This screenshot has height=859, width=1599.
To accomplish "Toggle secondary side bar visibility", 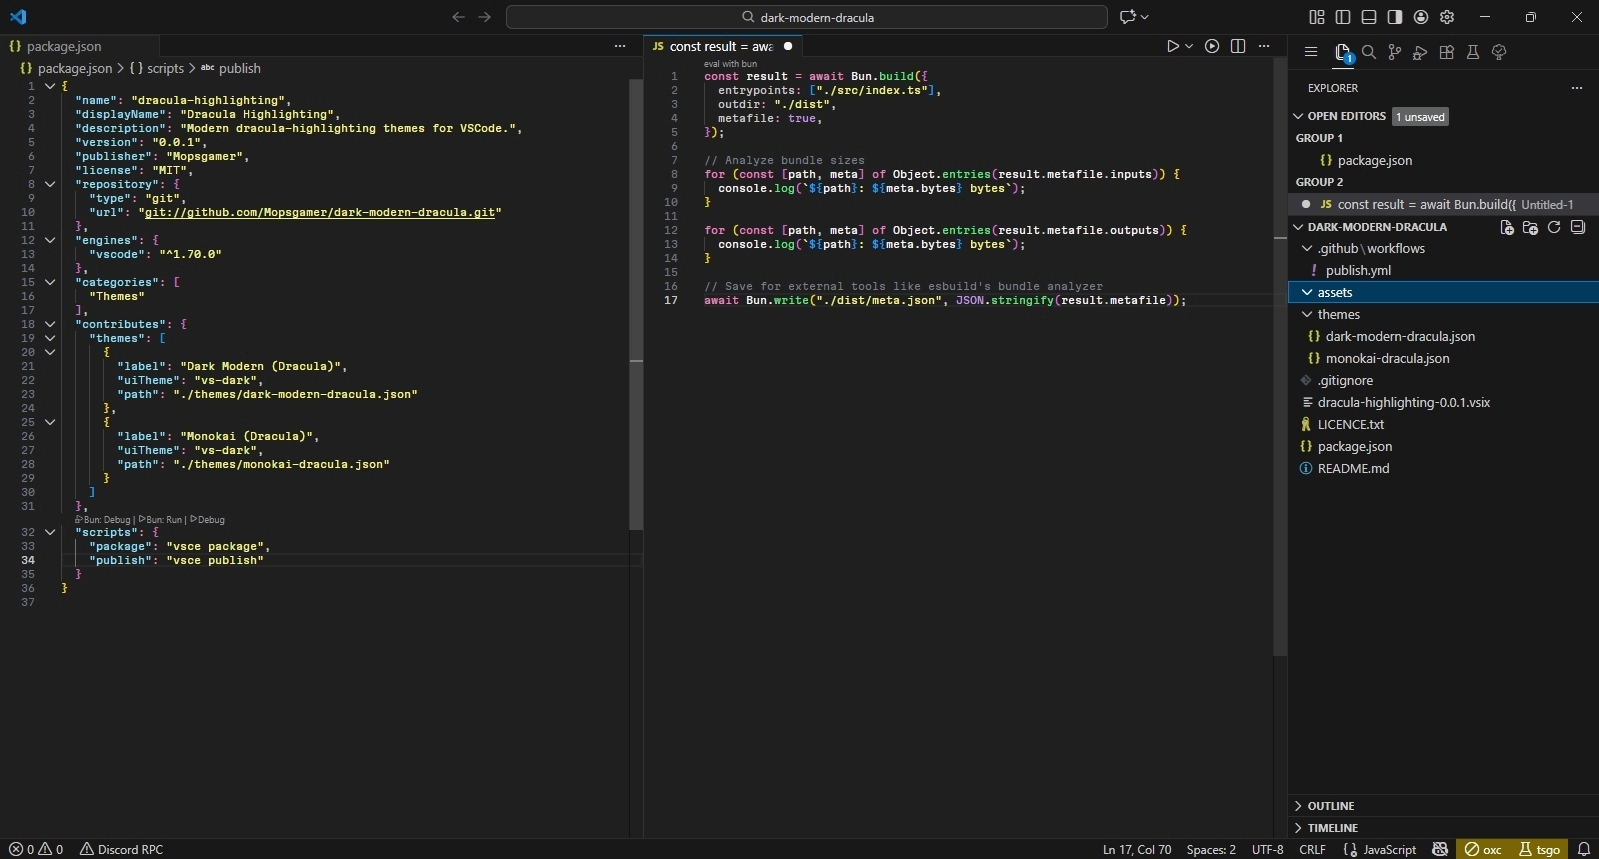I will click(1395, 17).
